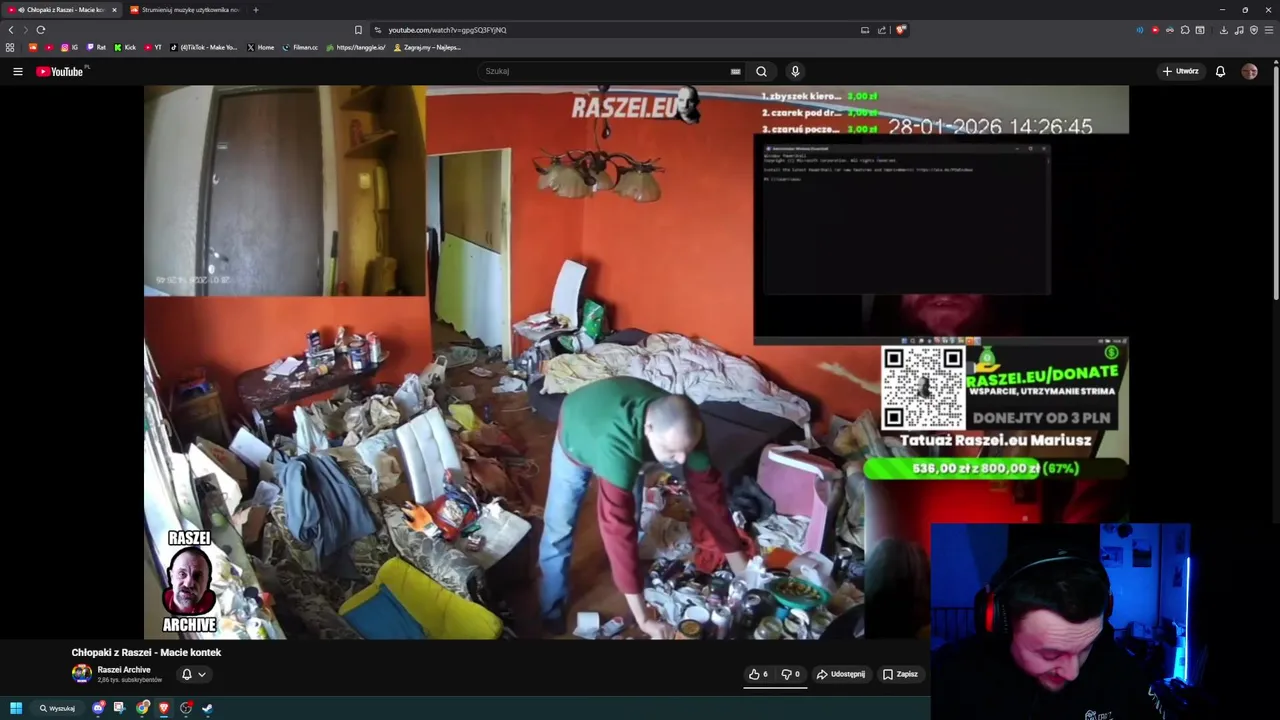This screenshot has height=720, width=1280.
Task: Open Brave VPN shield icon
Action: pyautogui.click(x=1254, y=30)
